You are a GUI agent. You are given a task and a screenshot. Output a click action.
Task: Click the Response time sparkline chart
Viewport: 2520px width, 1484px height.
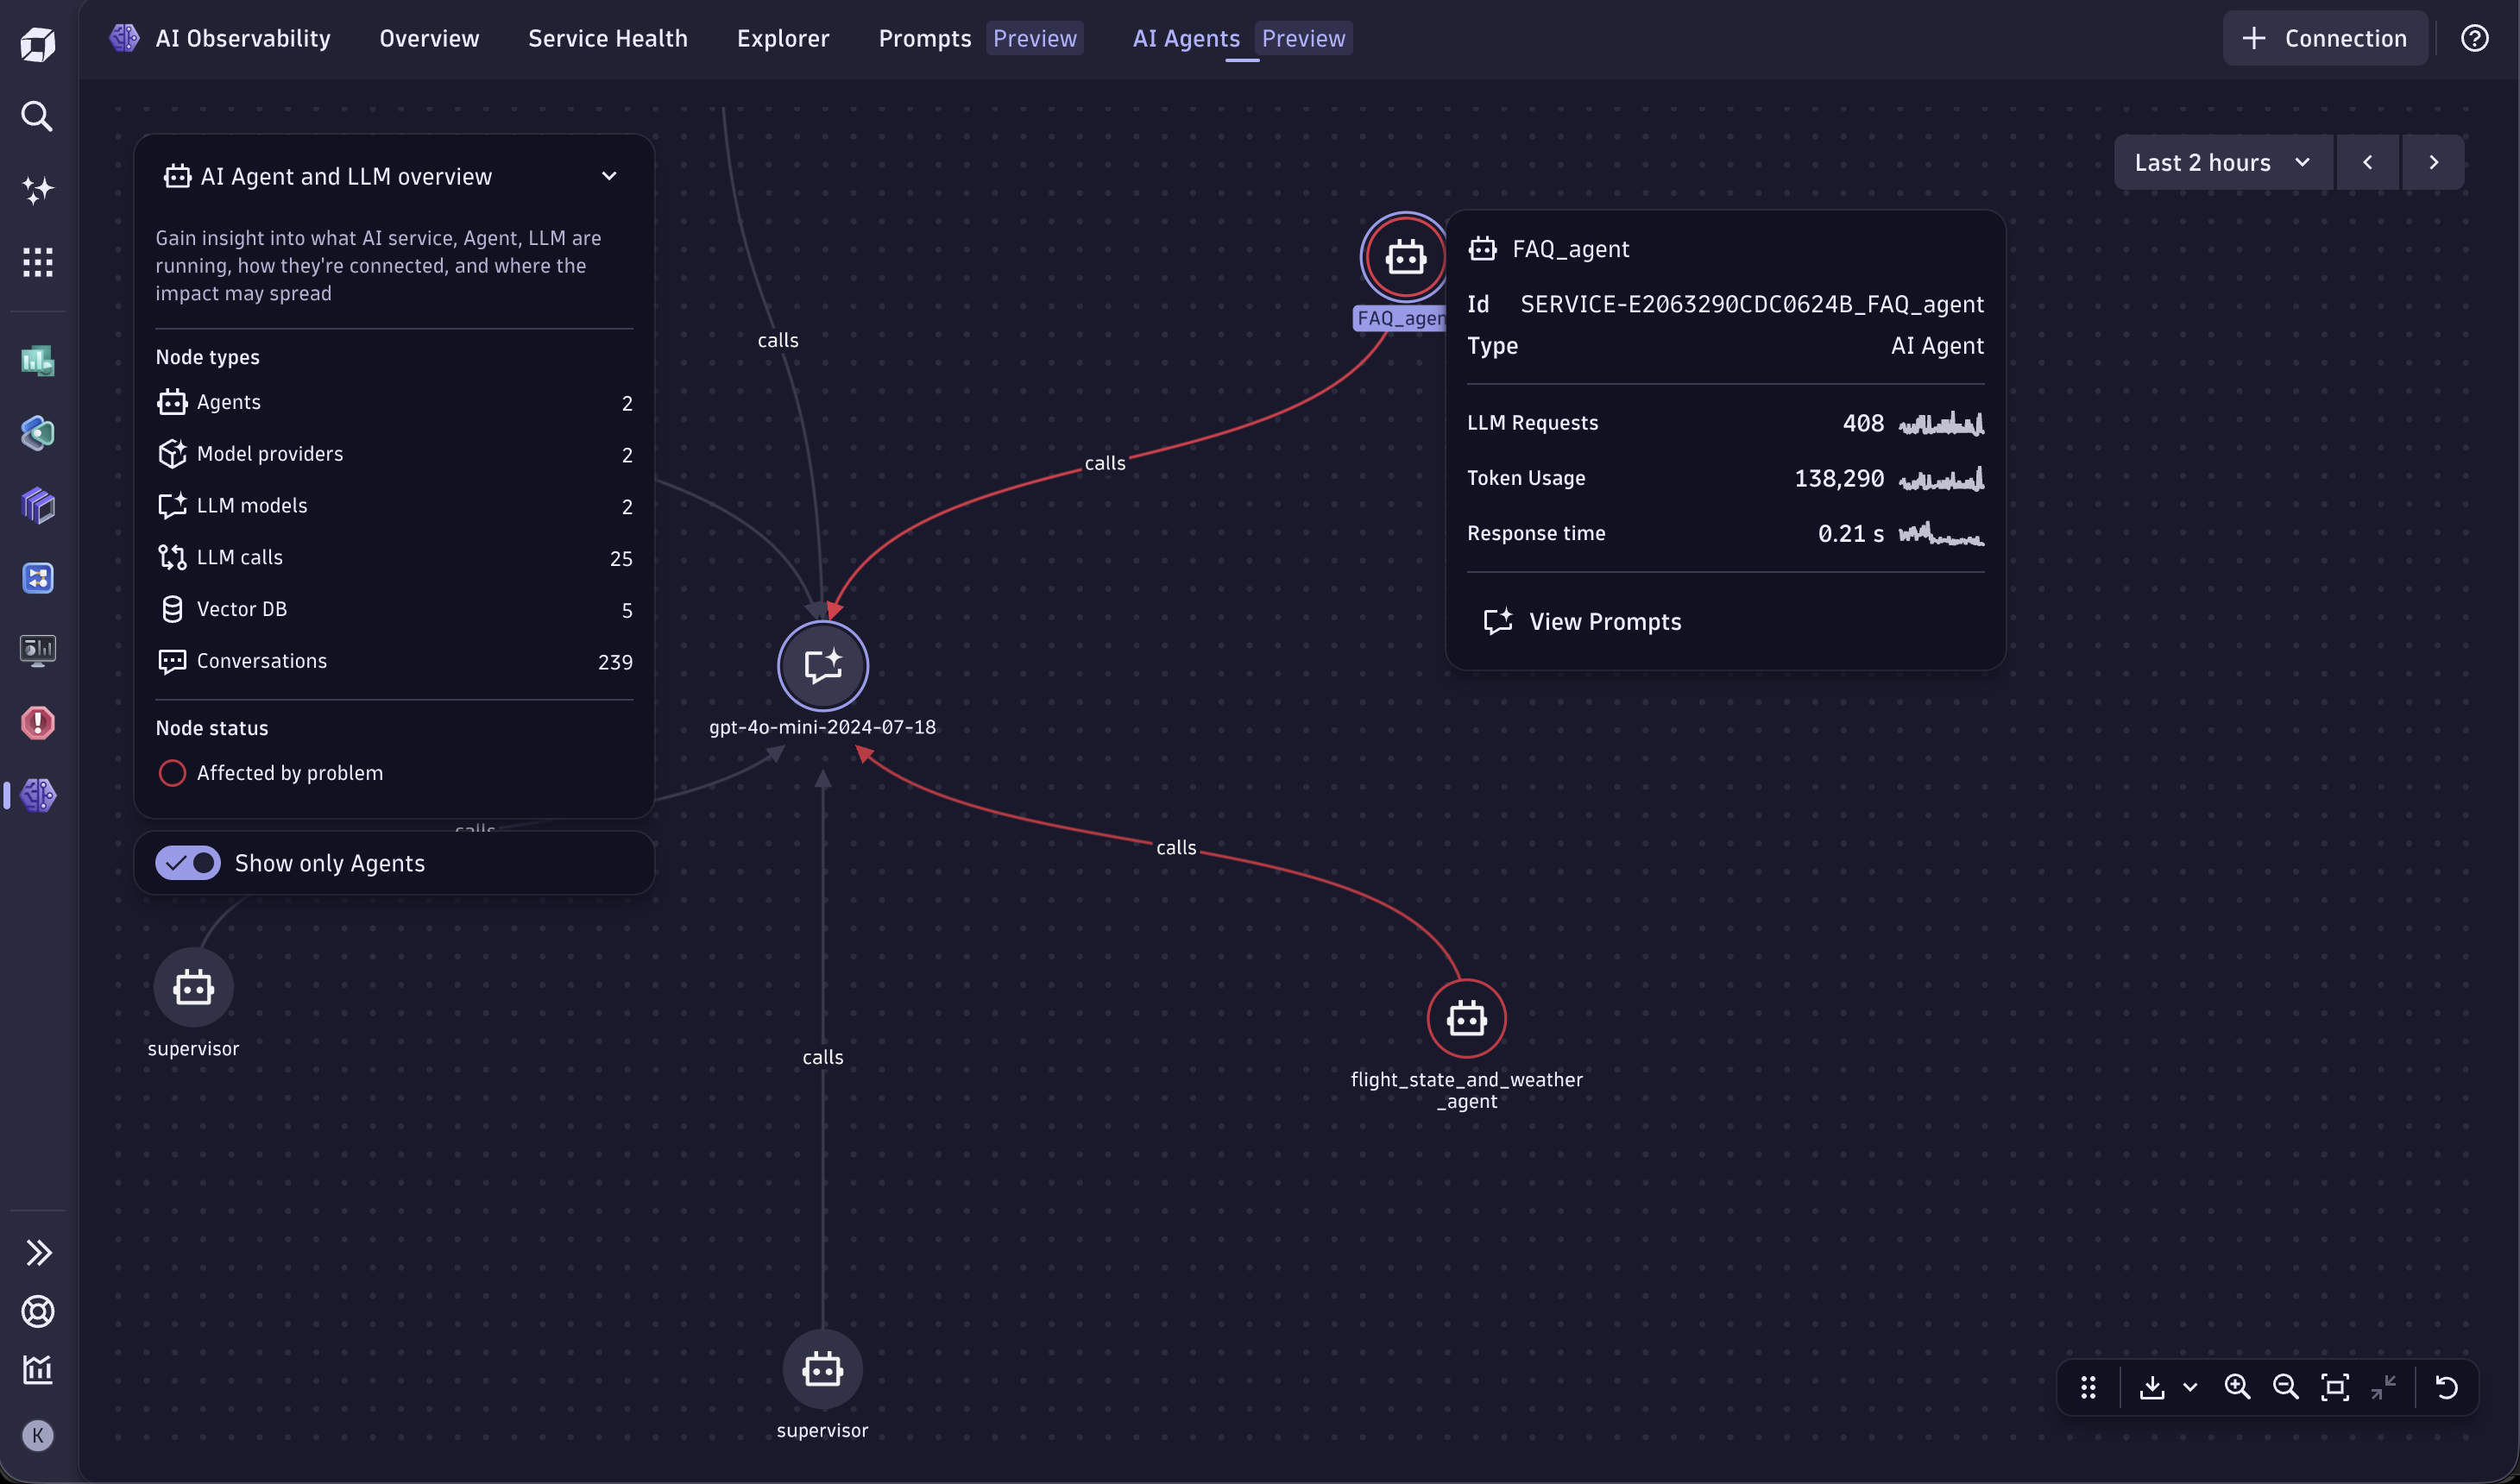pyautogui.click(x=1941, y=533)
